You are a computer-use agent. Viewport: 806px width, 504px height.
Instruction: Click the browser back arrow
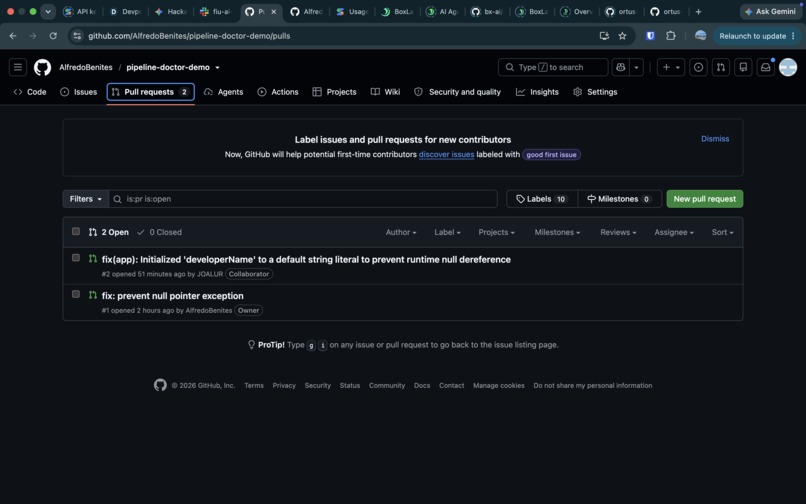[13, 36]
